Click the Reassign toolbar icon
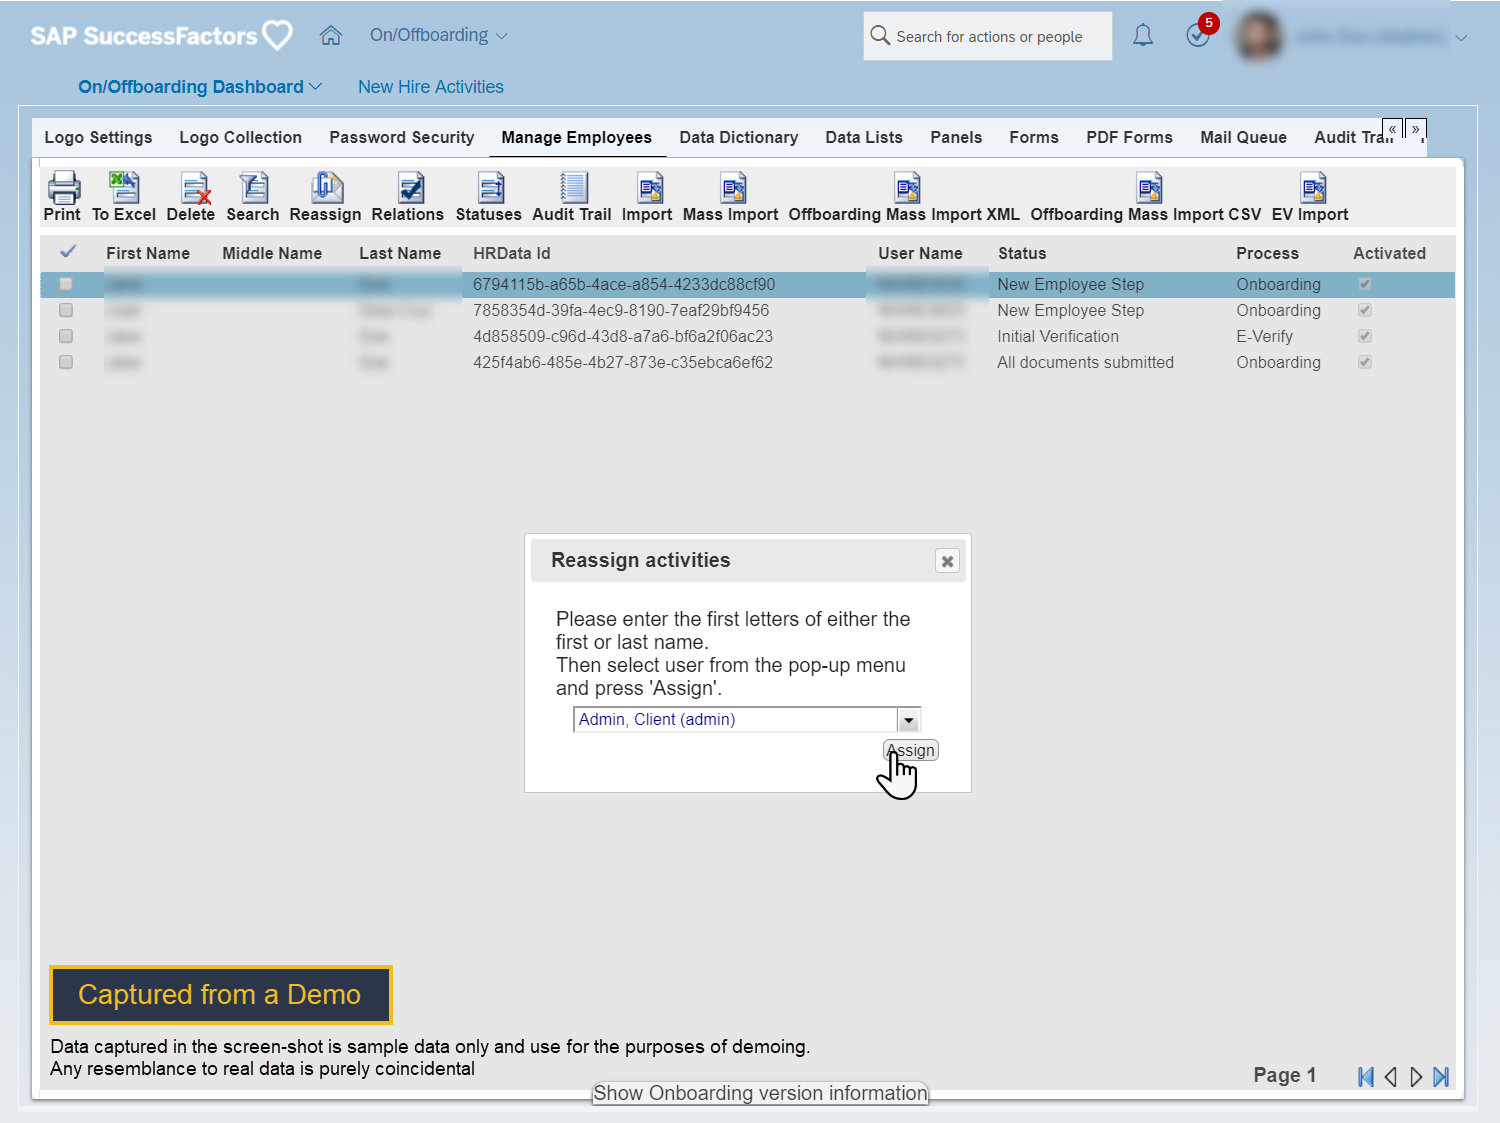 point(327,187)
